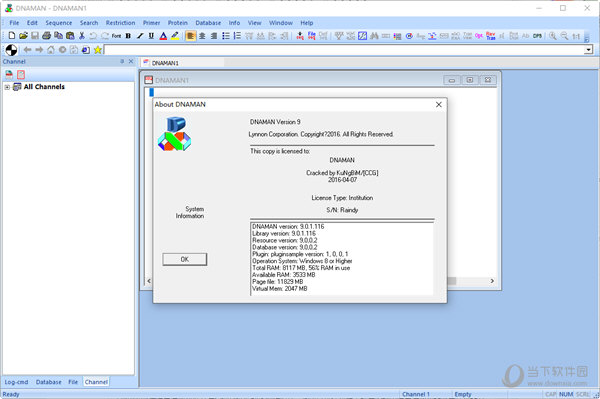Open the Help menu
The image size is (600, 399).
point(307,23)
